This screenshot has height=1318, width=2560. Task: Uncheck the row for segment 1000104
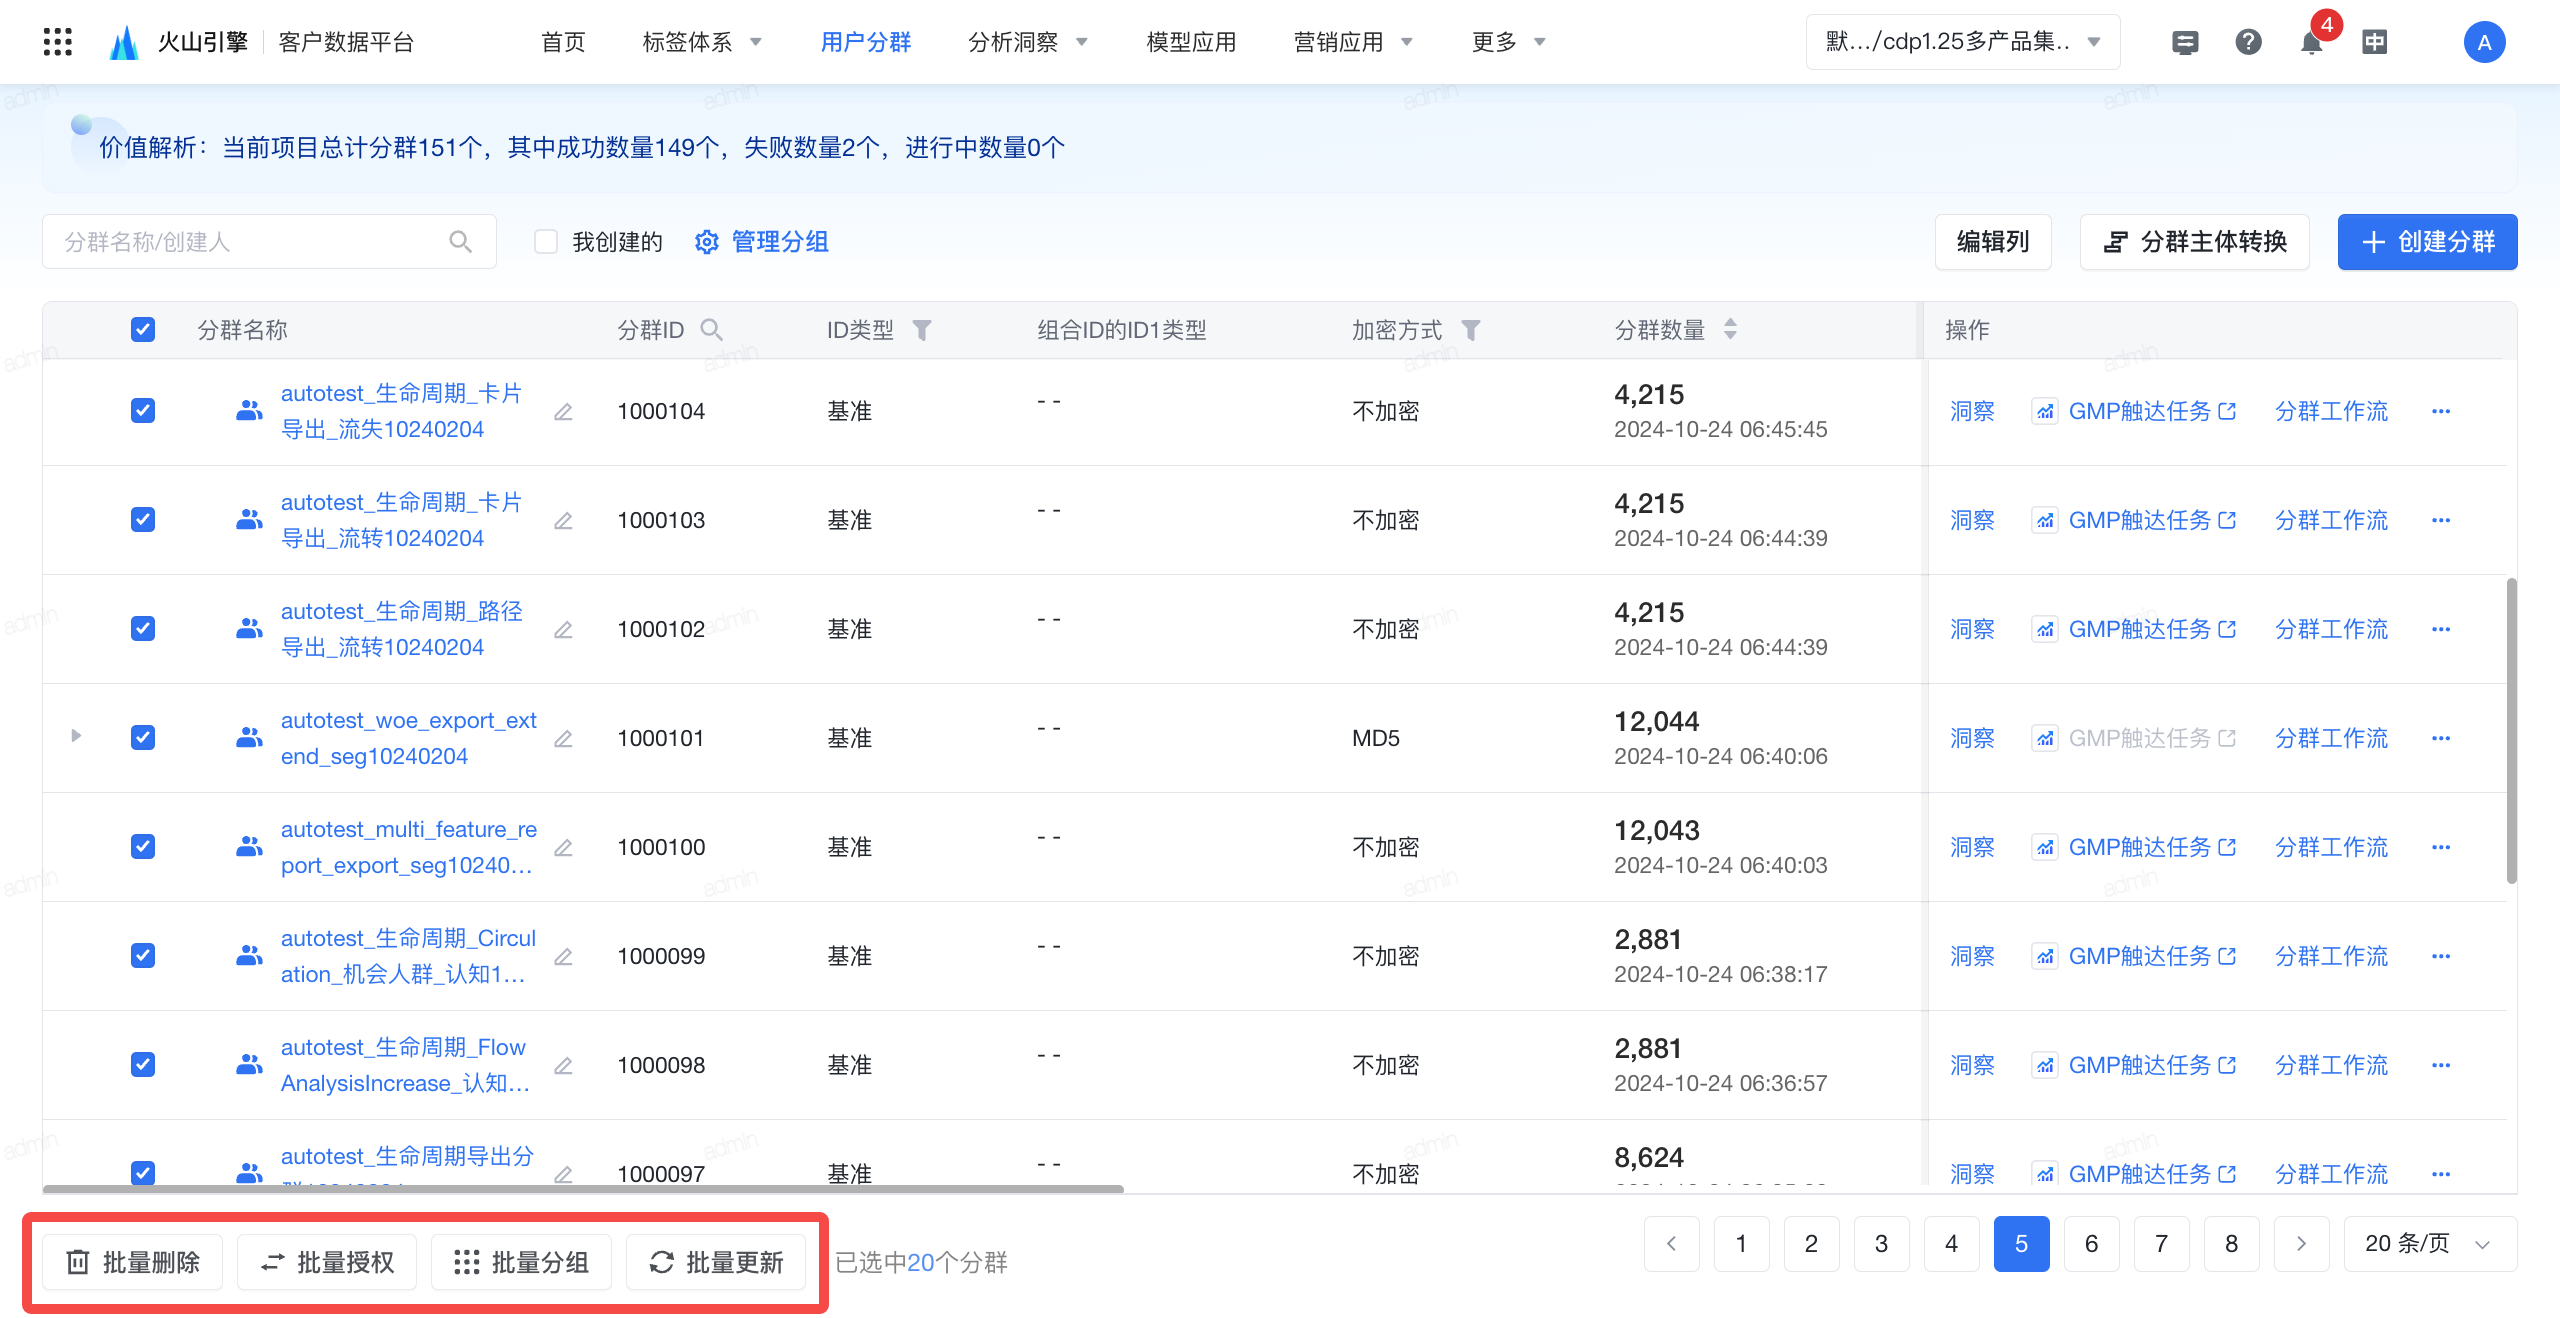143,411
